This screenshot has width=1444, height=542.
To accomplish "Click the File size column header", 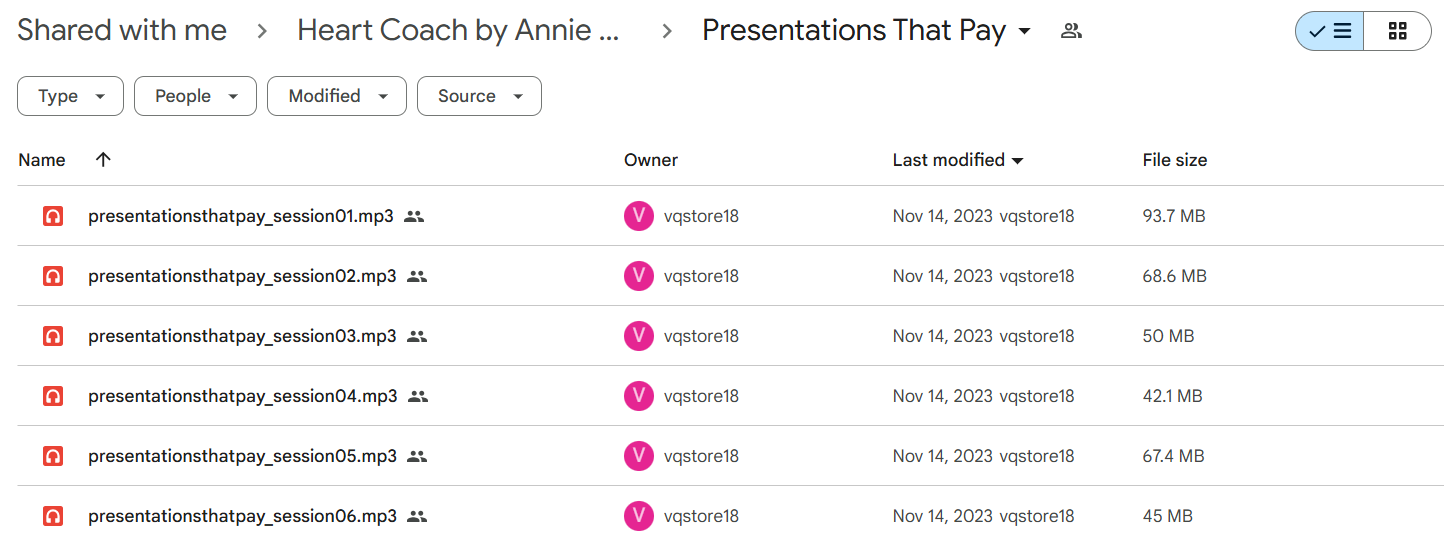I will click(1175, 160).
